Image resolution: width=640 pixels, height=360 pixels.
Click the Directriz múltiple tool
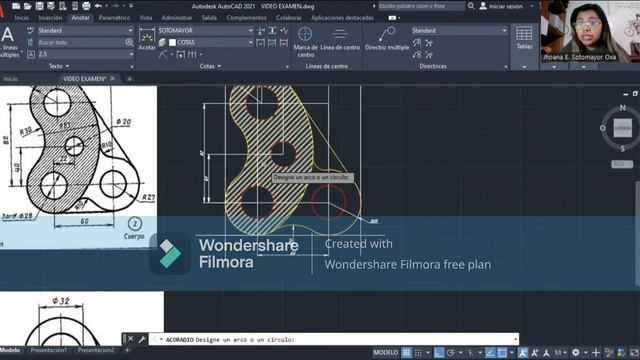(387, 39)
